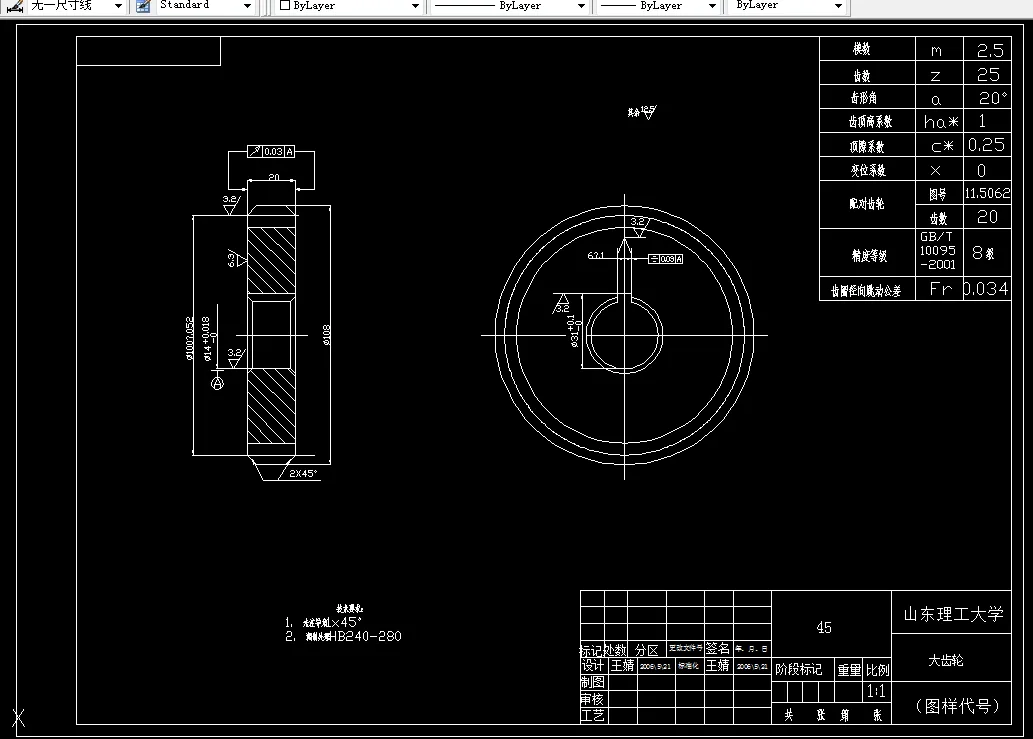
Task: Select the 比例 title block label
Action: point(878,671)
